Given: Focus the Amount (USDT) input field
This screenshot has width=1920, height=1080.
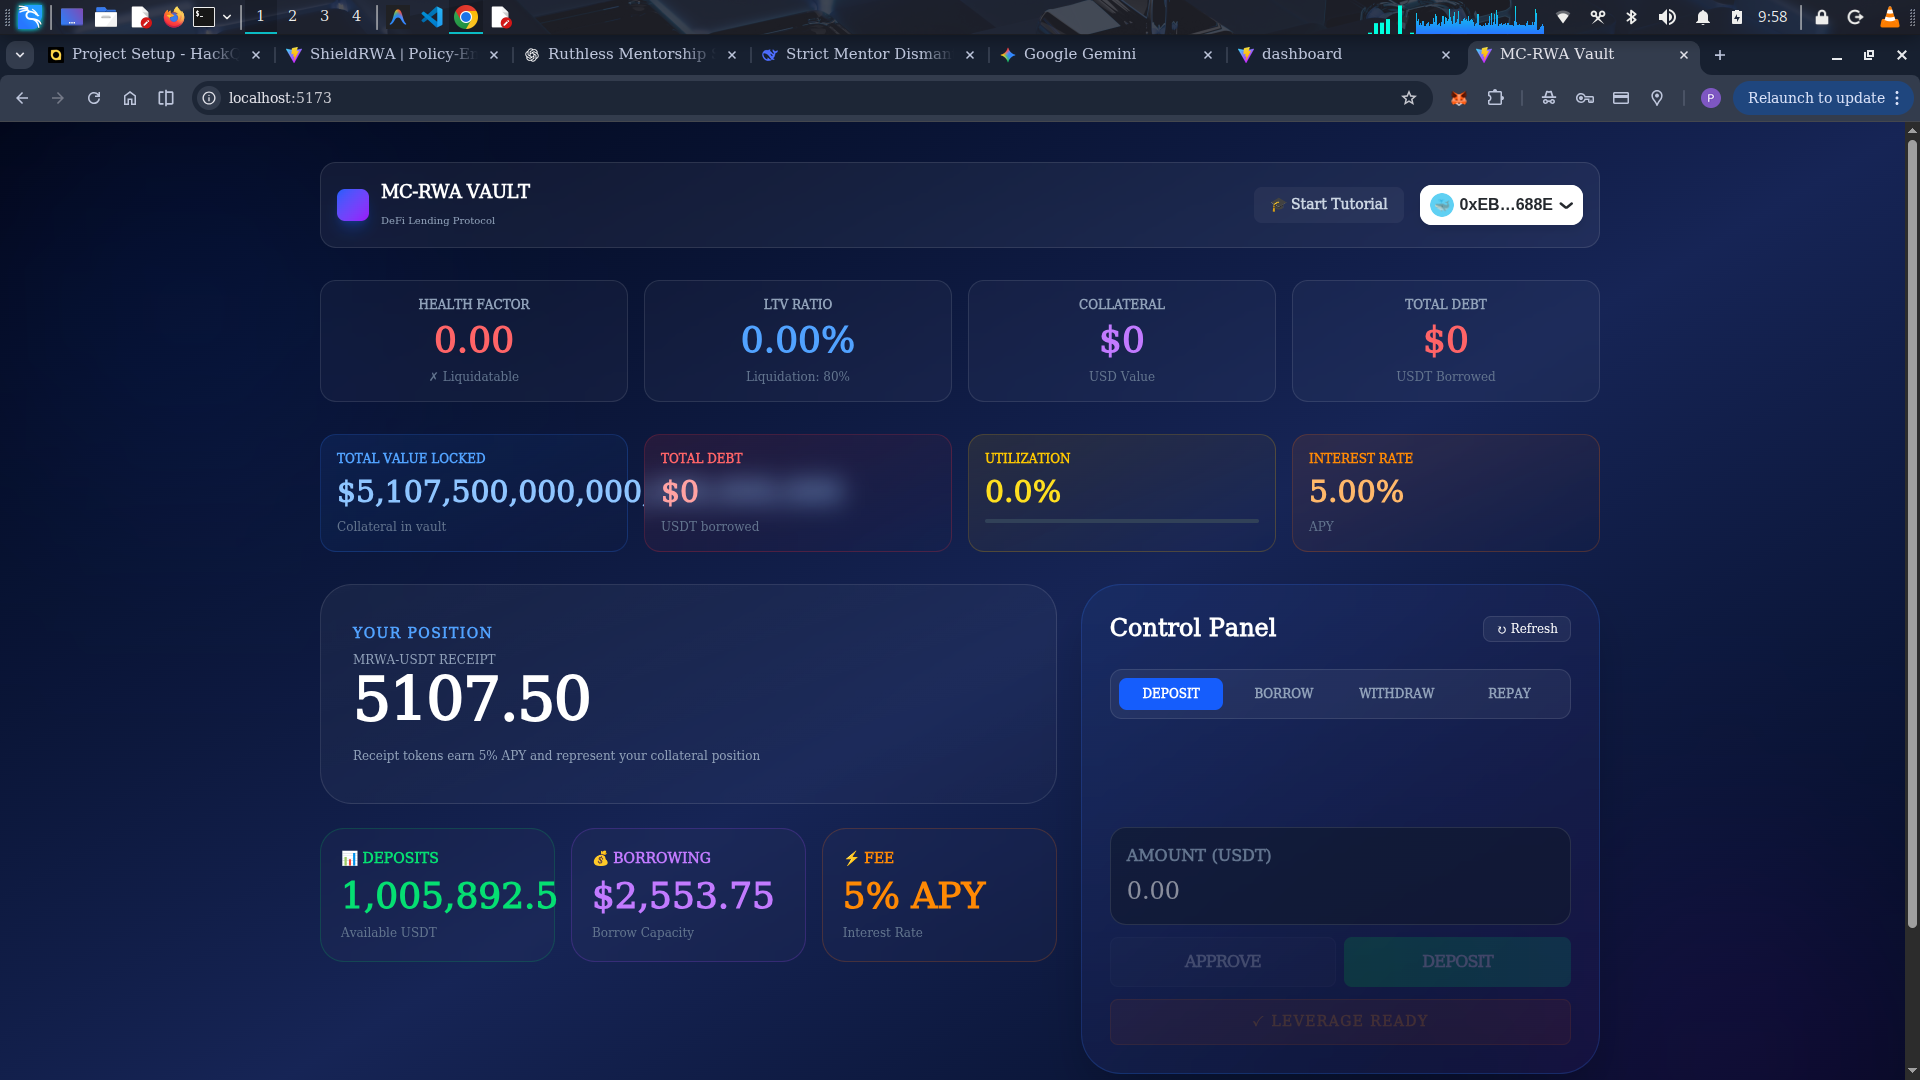Looking at the screenshot, I should point(1340,876).
